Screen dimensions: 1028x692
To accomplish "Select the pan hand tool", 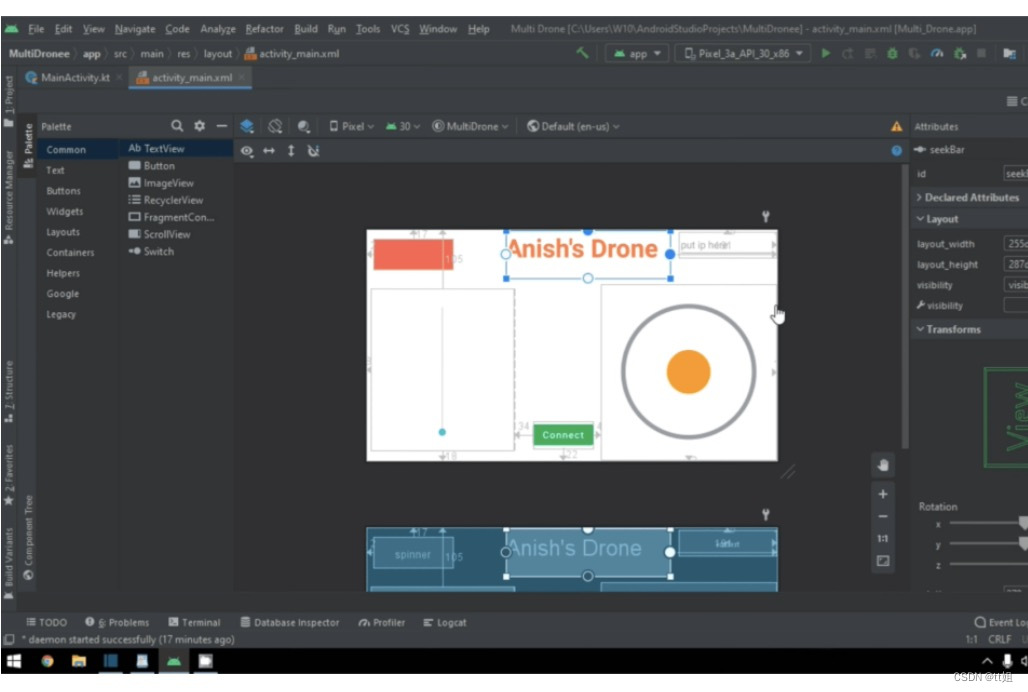I will 882,465.
